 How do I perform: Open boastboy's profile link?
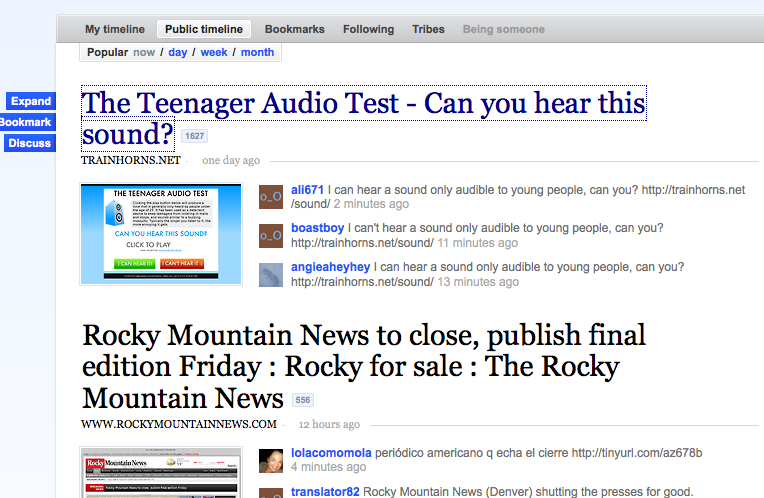click(317, 228)
